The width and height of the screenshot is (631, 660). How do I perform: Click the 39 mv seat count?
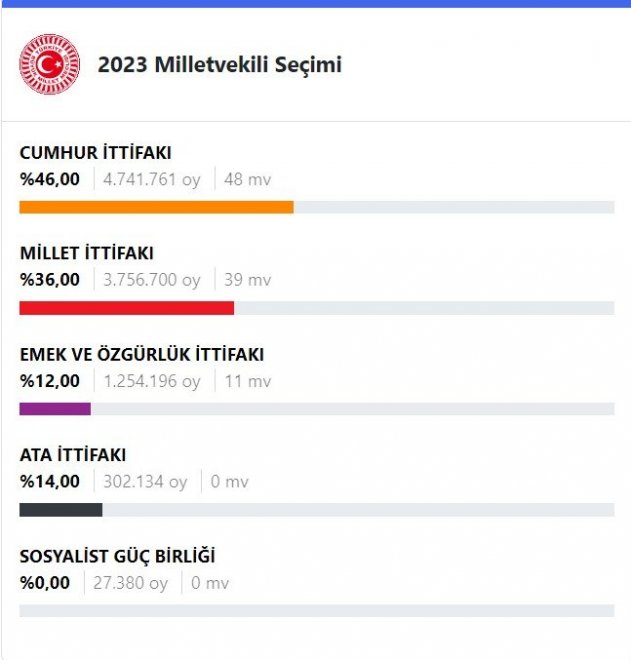247,280
